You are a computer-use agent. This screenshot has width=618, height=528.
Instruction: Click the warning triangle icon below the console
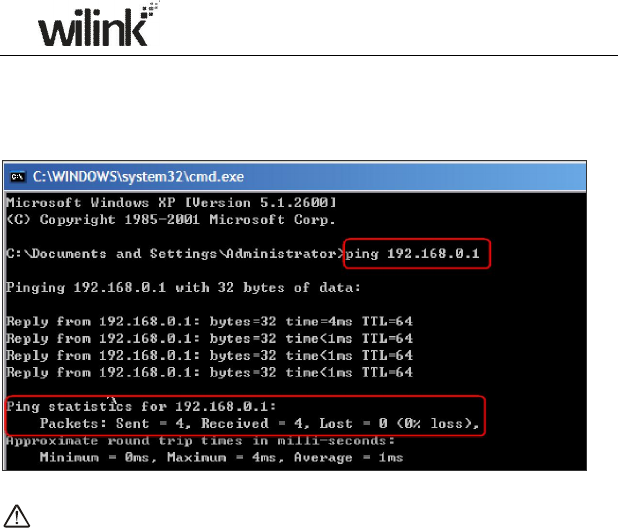[x=16, y=515]
